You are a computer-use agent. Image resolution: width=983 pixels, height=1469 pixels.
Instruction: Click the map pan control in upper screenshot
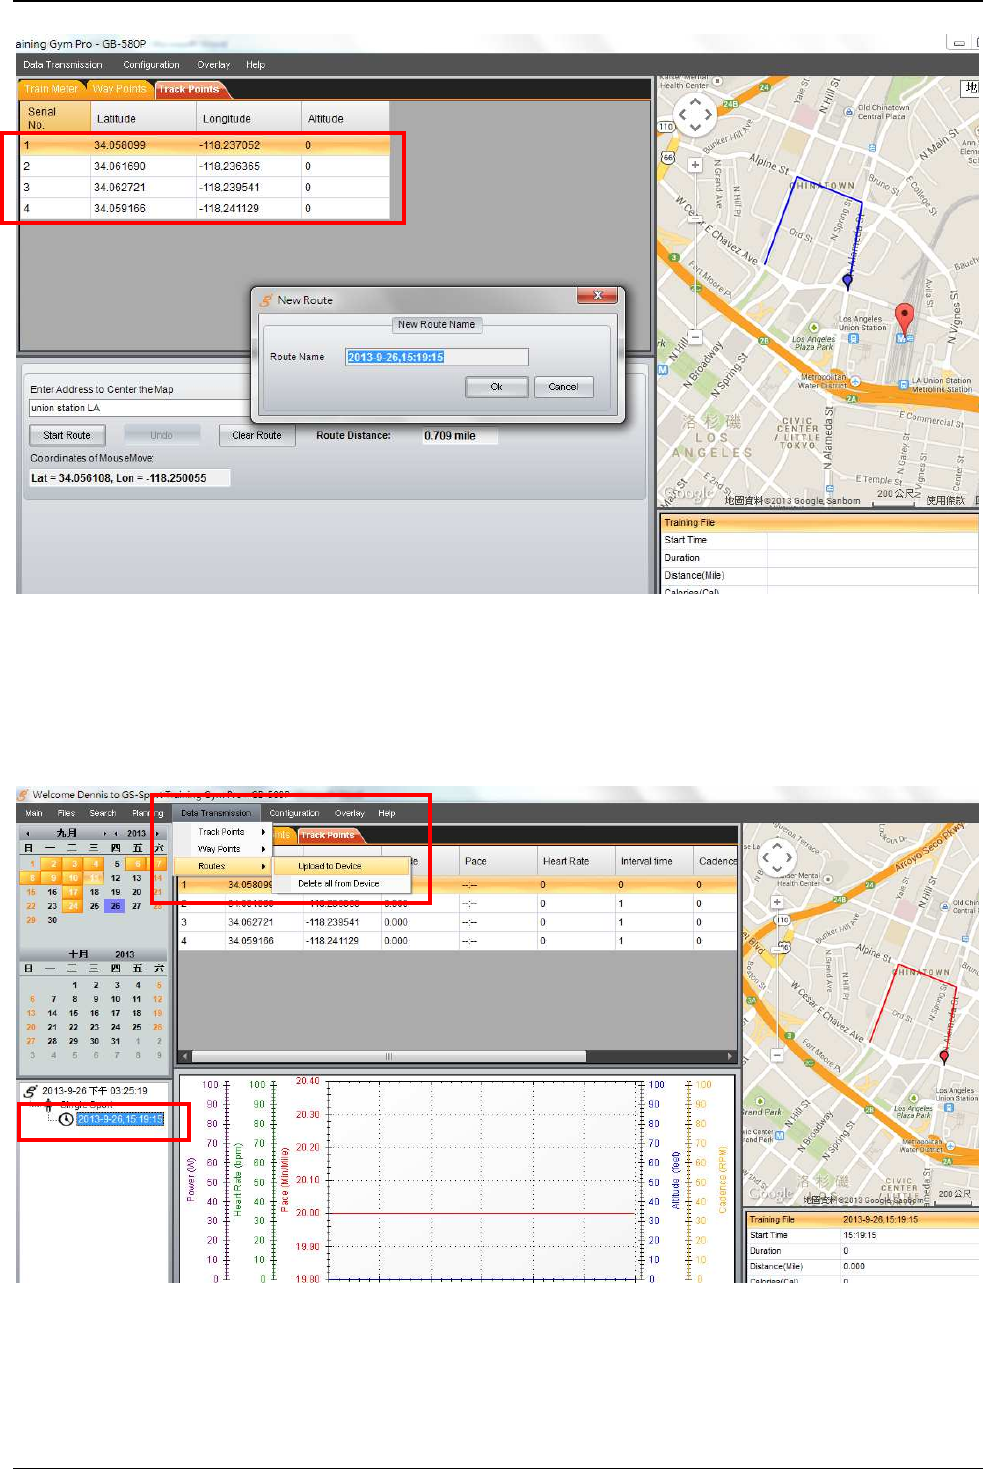click(695, 116)
